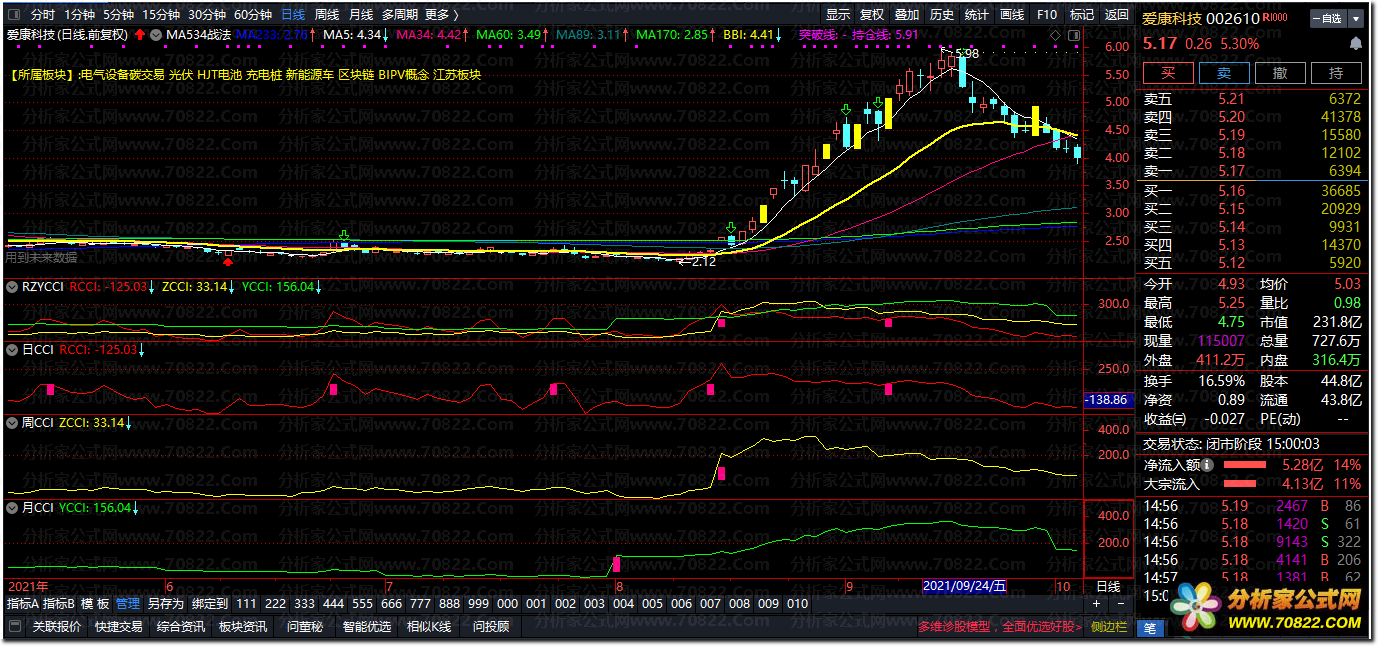Select the 周线 weekly chart tab

click(x=327, y=15)
